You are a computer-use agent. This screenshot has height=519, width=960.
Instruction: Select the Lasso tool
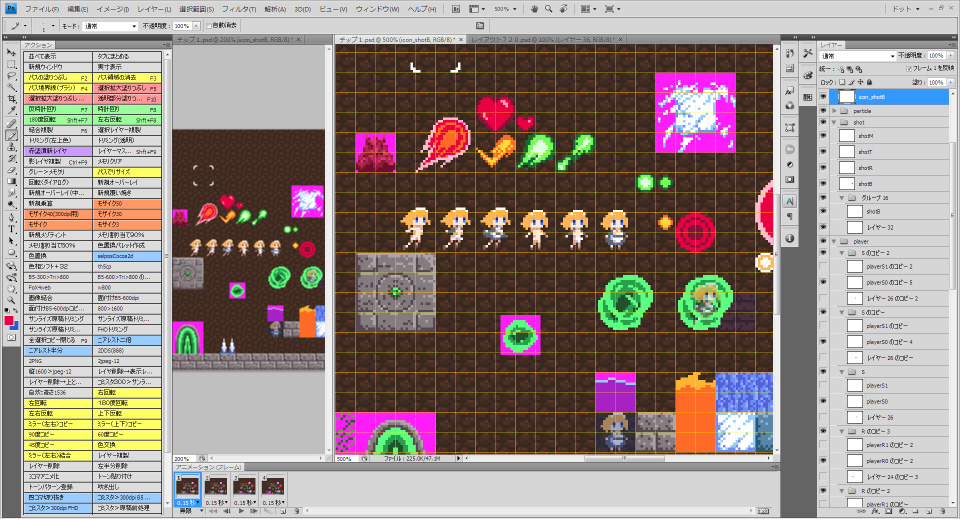(11, 76)
